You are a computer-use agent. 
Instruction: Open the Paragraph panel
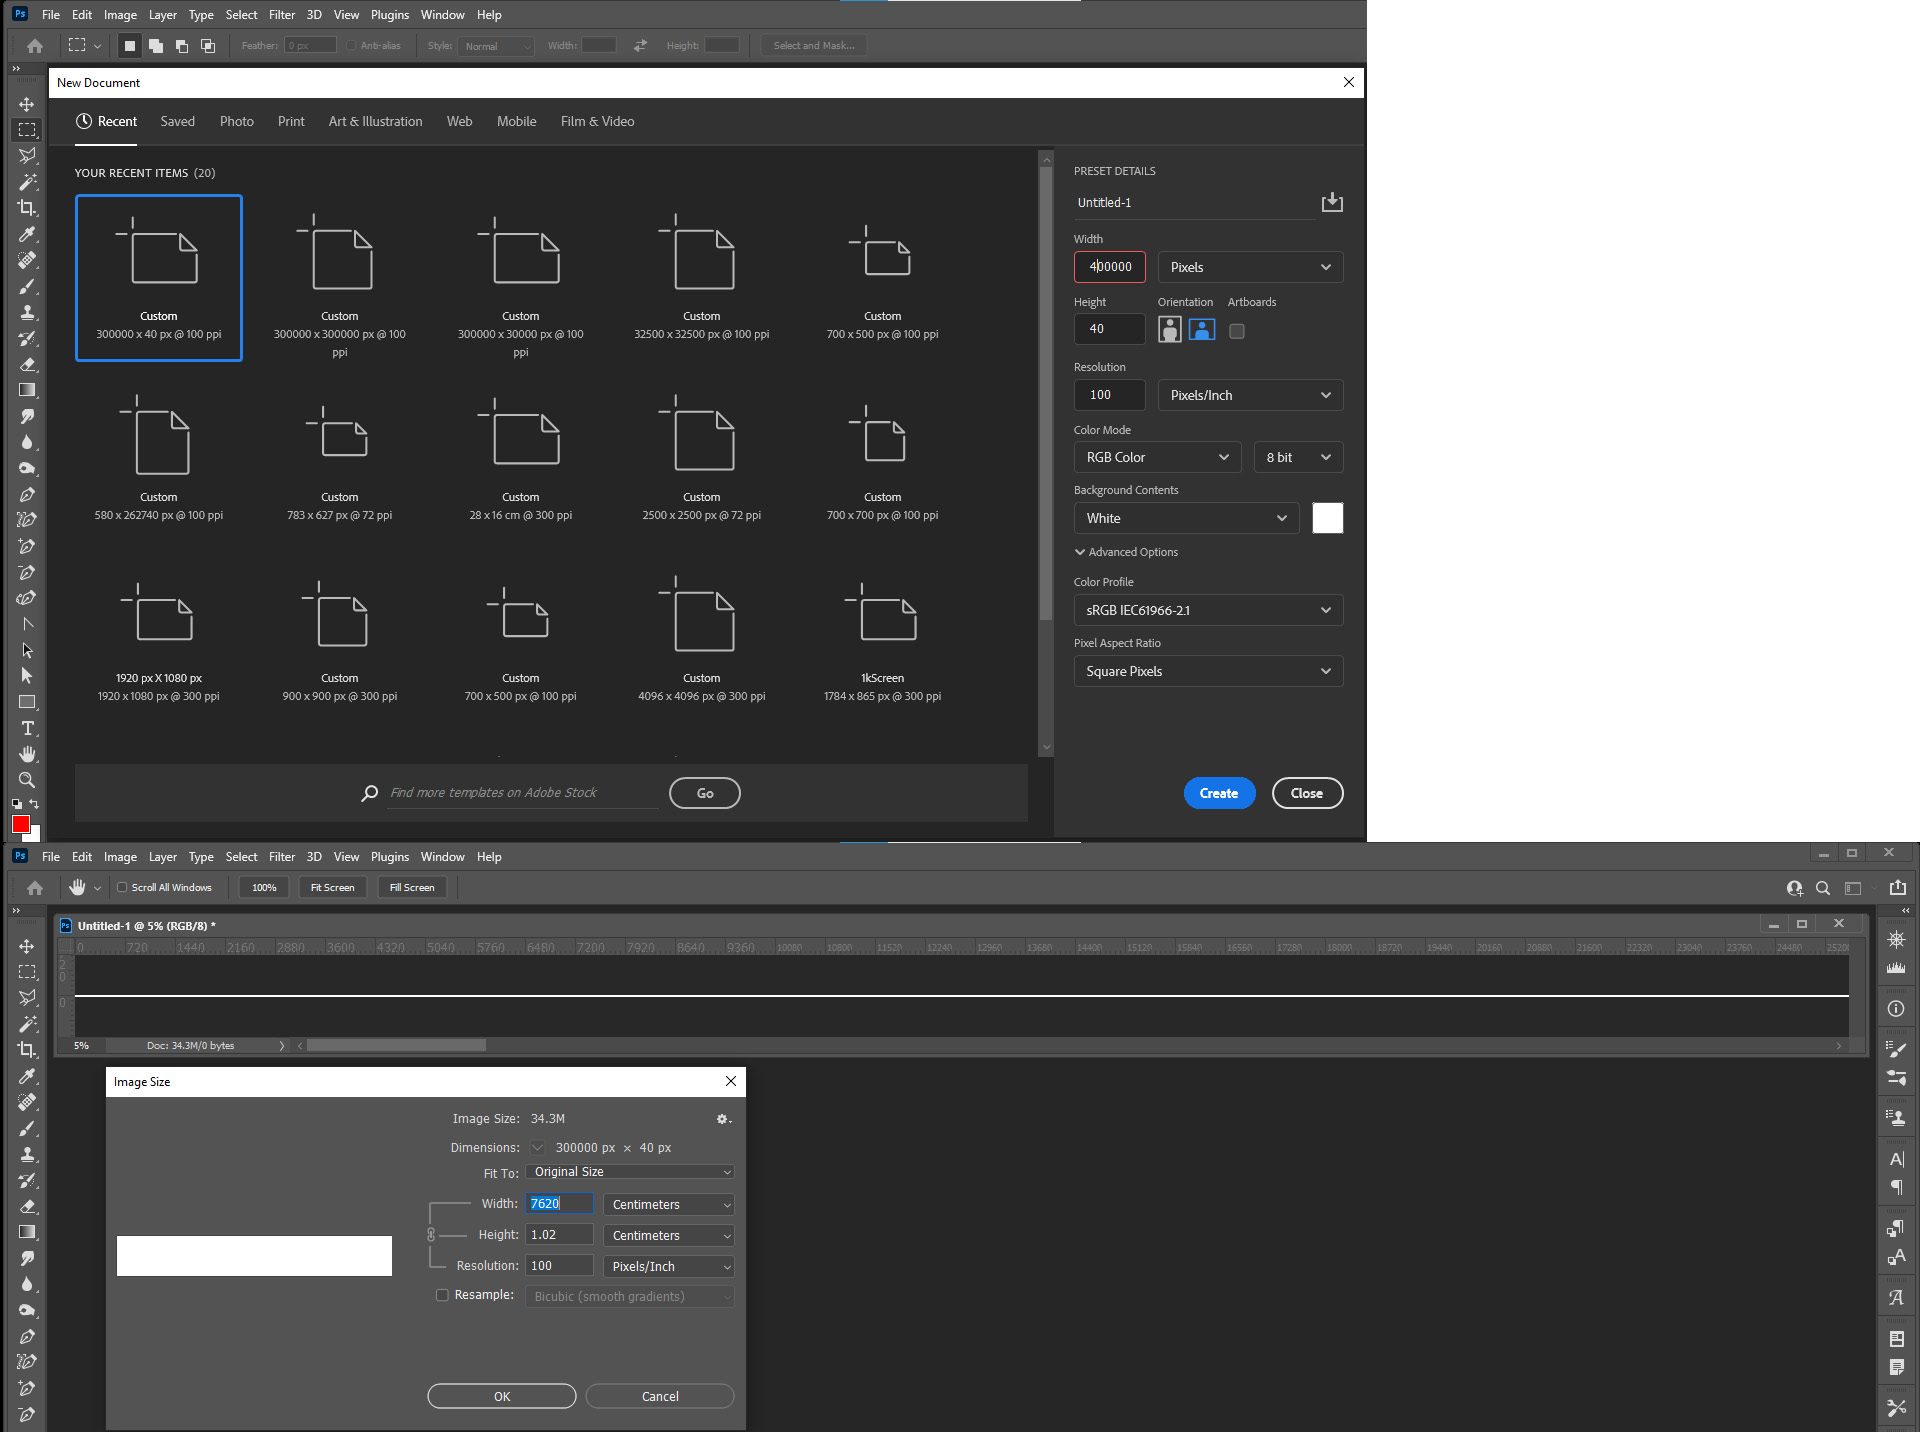point(1896,1187)
